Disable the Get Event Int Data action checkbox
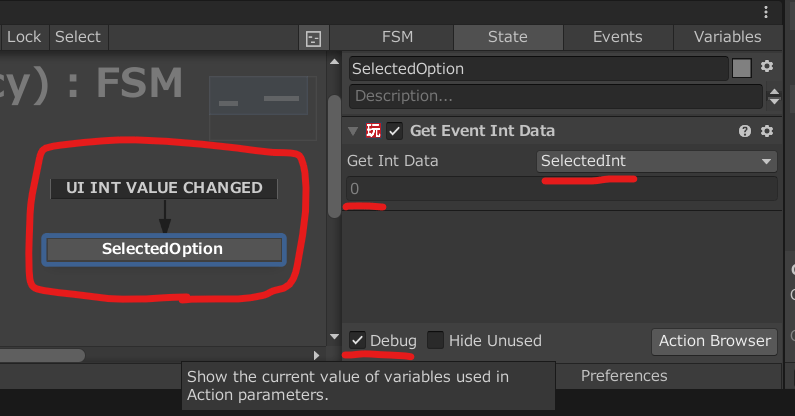This screenshot has height=416, width=795. pos(395,131)
